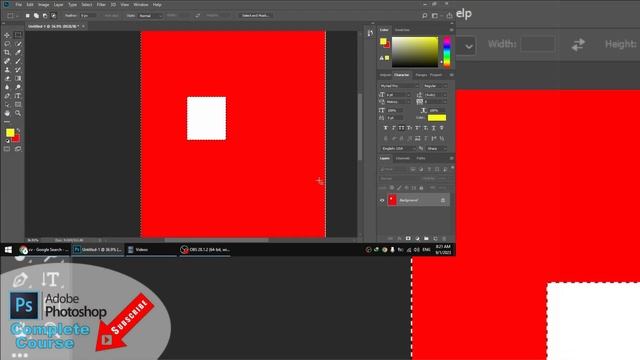
Task: Open the History panel icon in dock
Action: coord(370,33)
